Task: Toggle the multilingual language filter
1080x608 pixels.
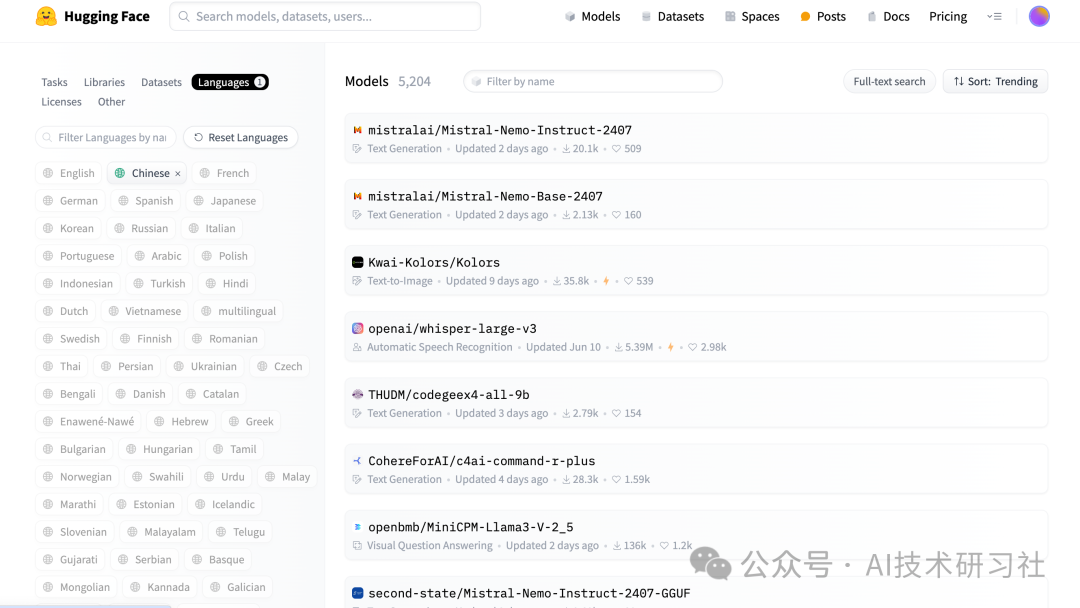Action: point(238,311)
